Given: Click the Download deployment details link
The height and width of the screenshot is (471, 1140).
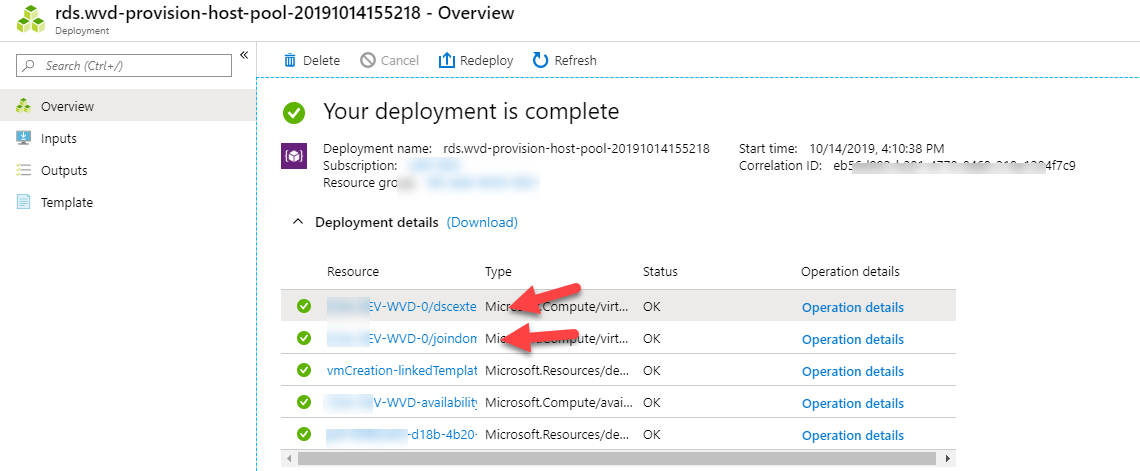Looking at the screenshot, I should pos(482,222).
